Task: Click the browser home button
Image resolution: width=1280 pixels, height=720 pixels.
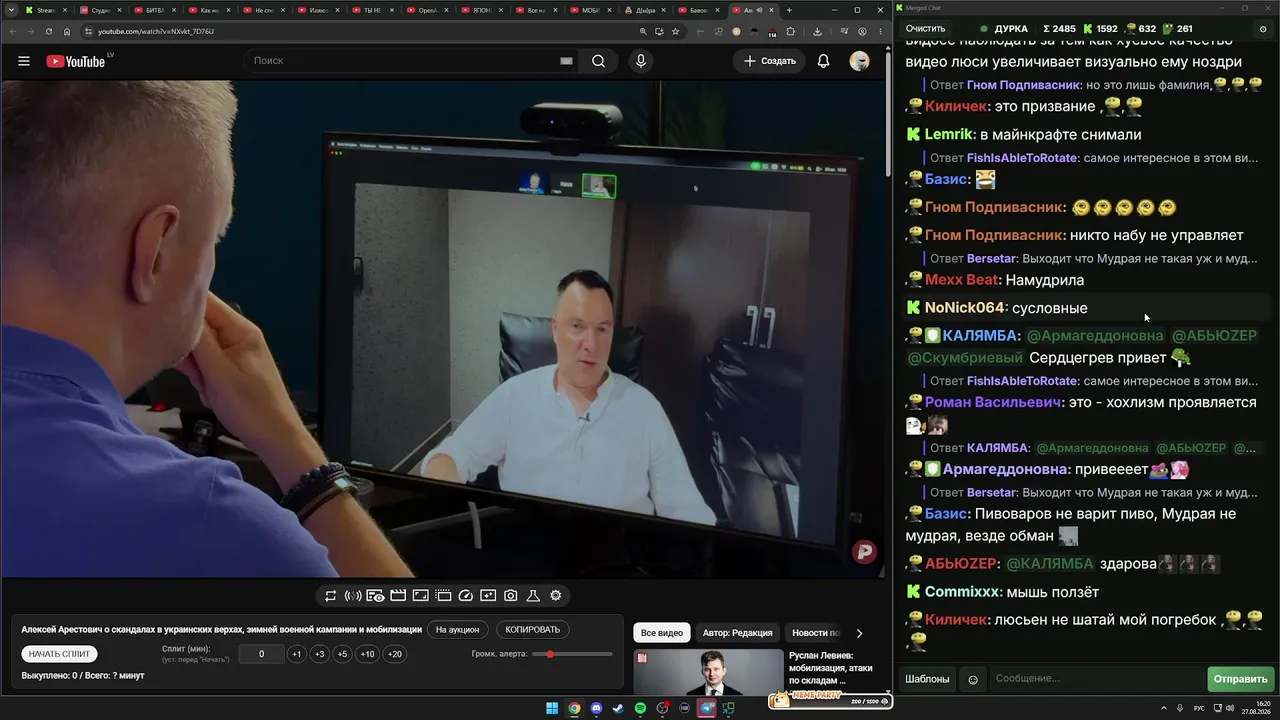Action: (x=68, y=31)
